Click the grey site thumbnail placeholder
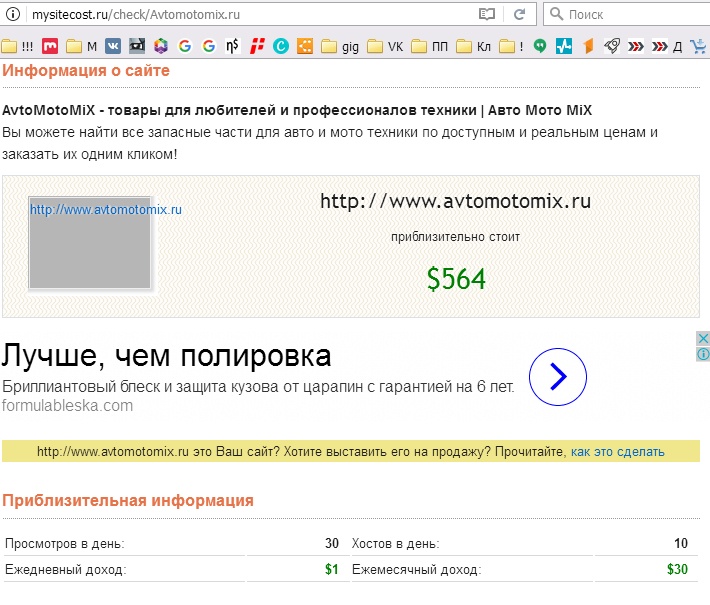Image resolution: width=710 pixels, height=605 pixels. [x=89, y=242]
